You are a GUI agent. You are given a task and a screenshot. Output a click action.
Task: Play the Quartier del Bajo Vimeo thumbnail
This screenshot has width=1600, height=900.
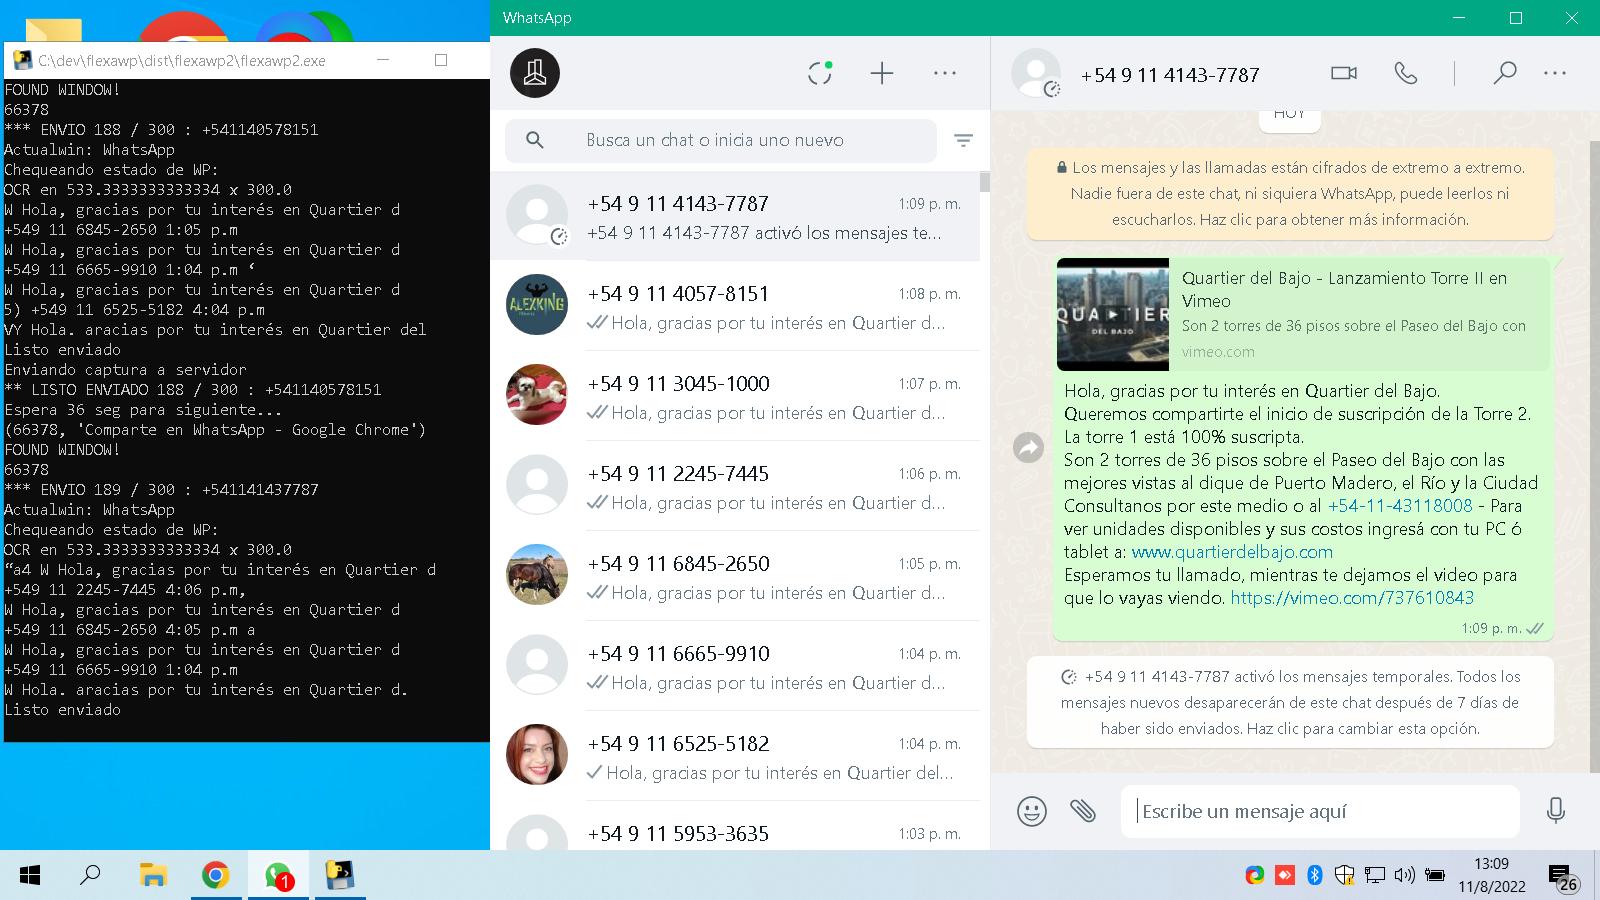[1112, 314]
